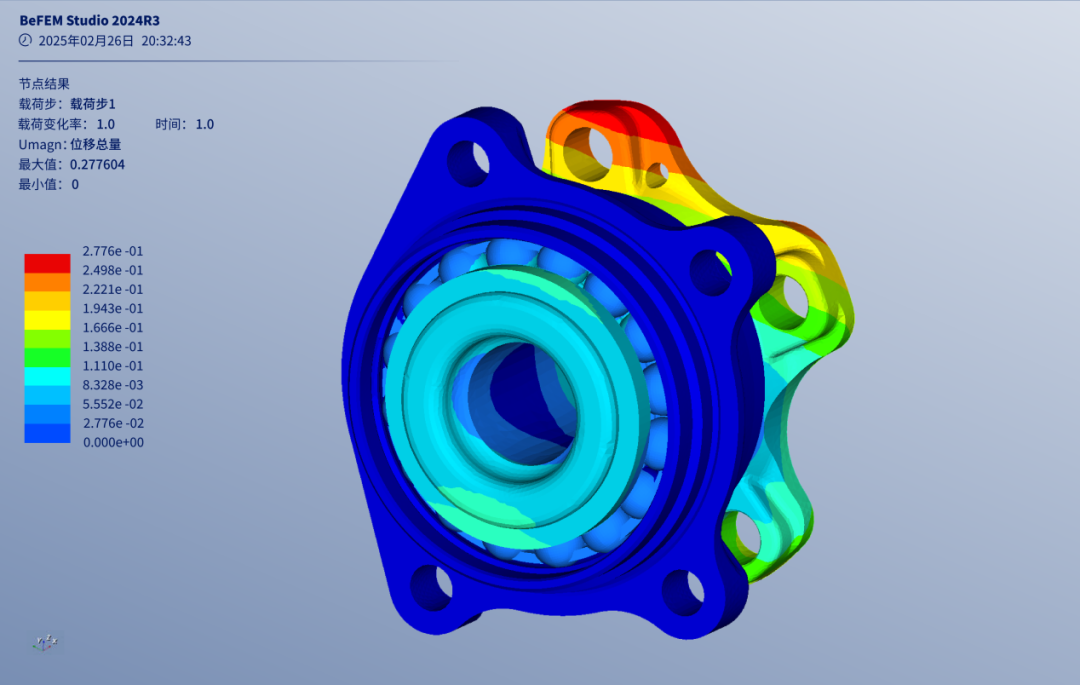Click the clock icon beside the date
This screenshot has height=685, width=1080.
pyautogui.click(x=25, y=41)
